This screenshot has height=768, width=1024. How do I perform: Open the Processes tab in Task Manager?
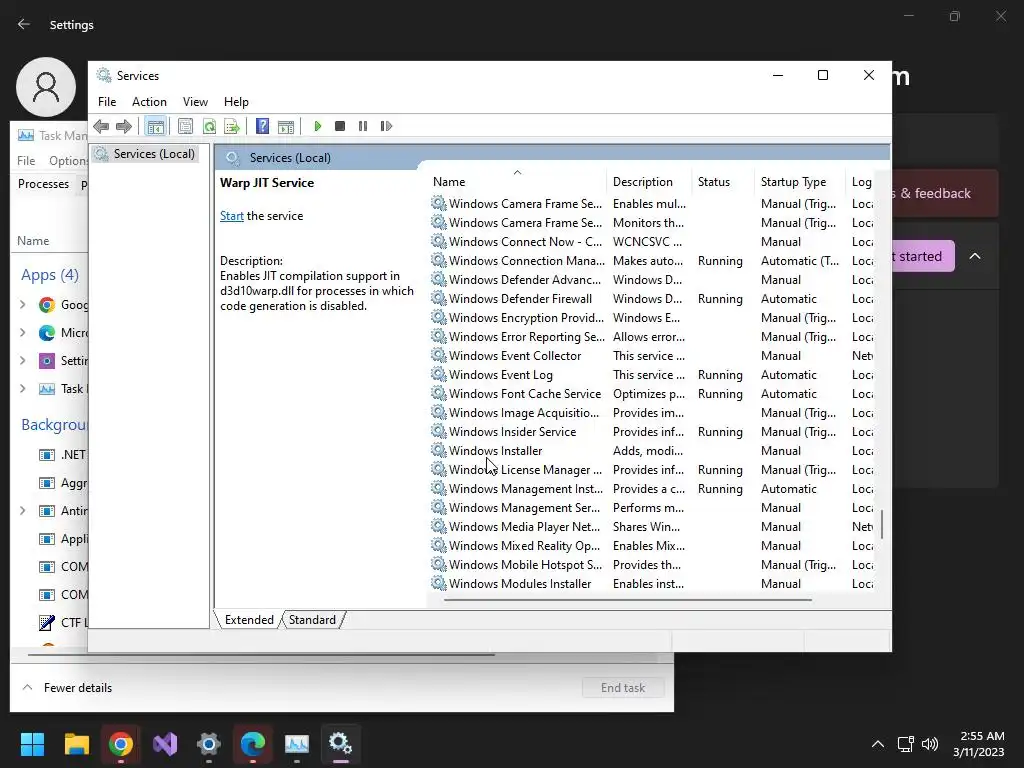coord(43,184)
